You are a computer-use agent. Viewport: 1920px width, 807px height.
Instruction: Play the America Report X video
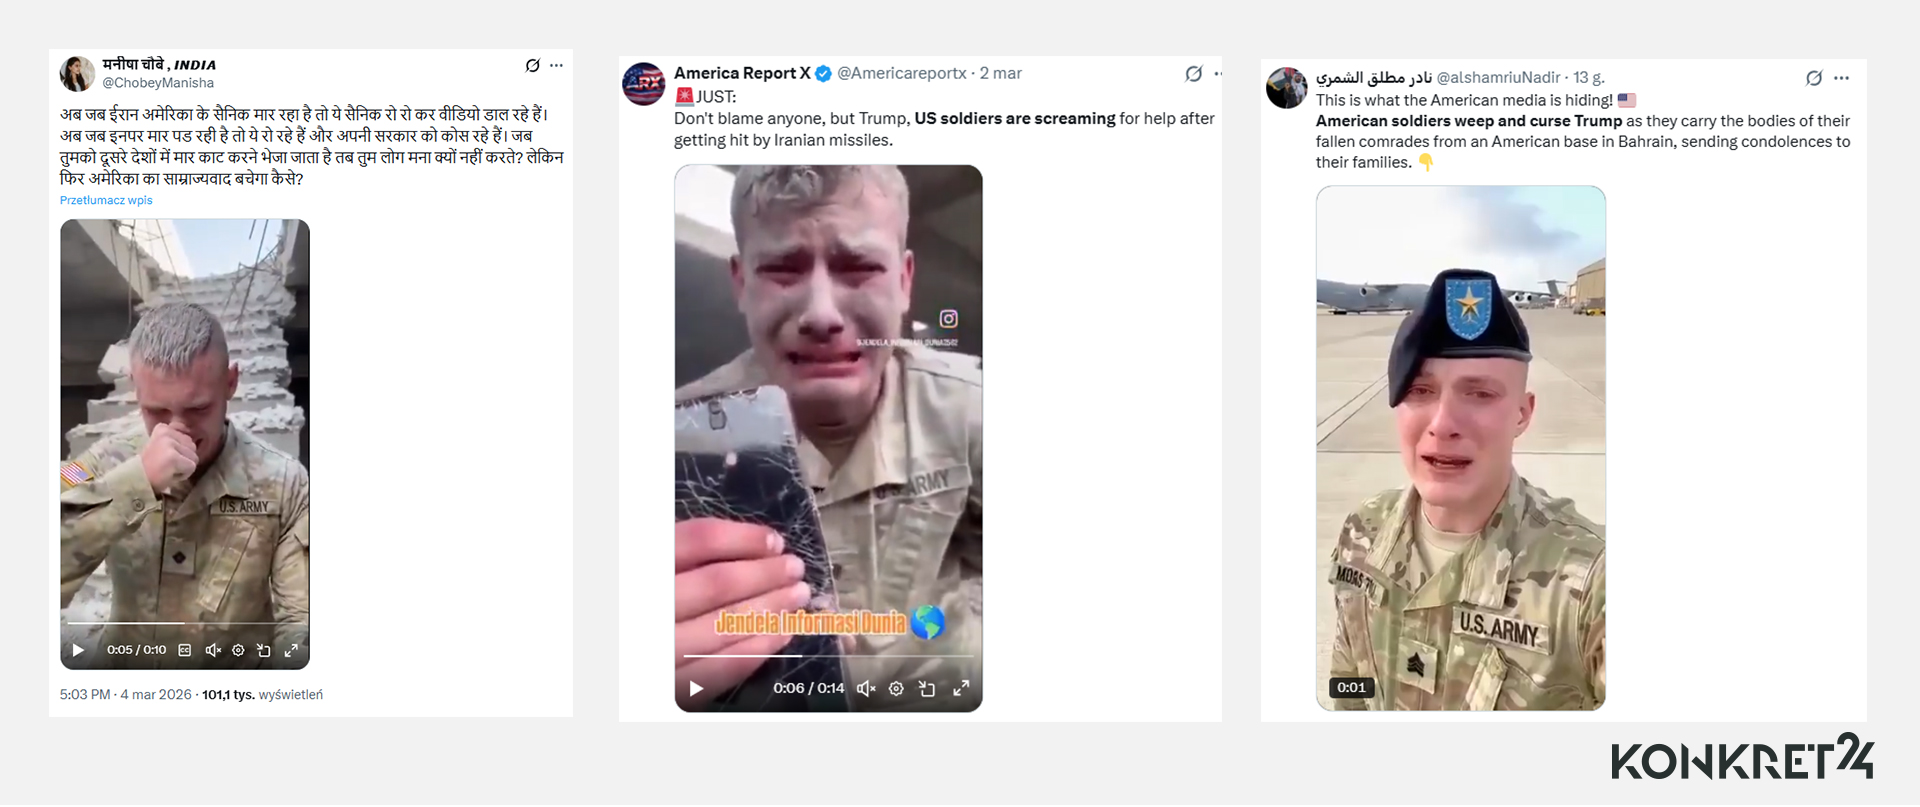click(697, 689)
